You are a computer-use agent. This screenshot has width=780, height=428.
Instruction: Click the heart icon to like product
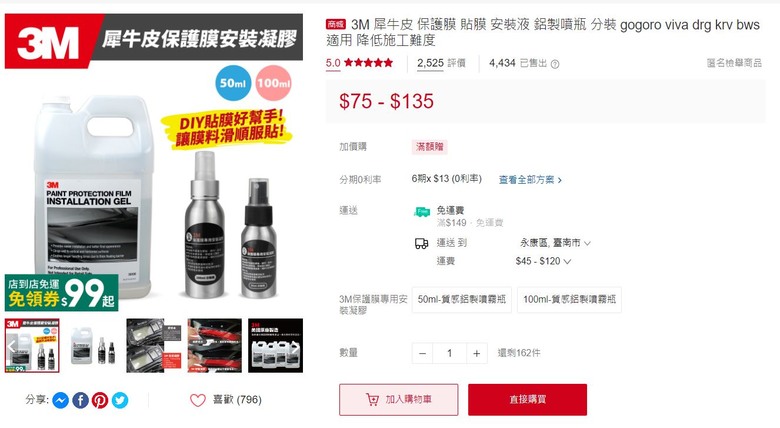click(197, 400)
